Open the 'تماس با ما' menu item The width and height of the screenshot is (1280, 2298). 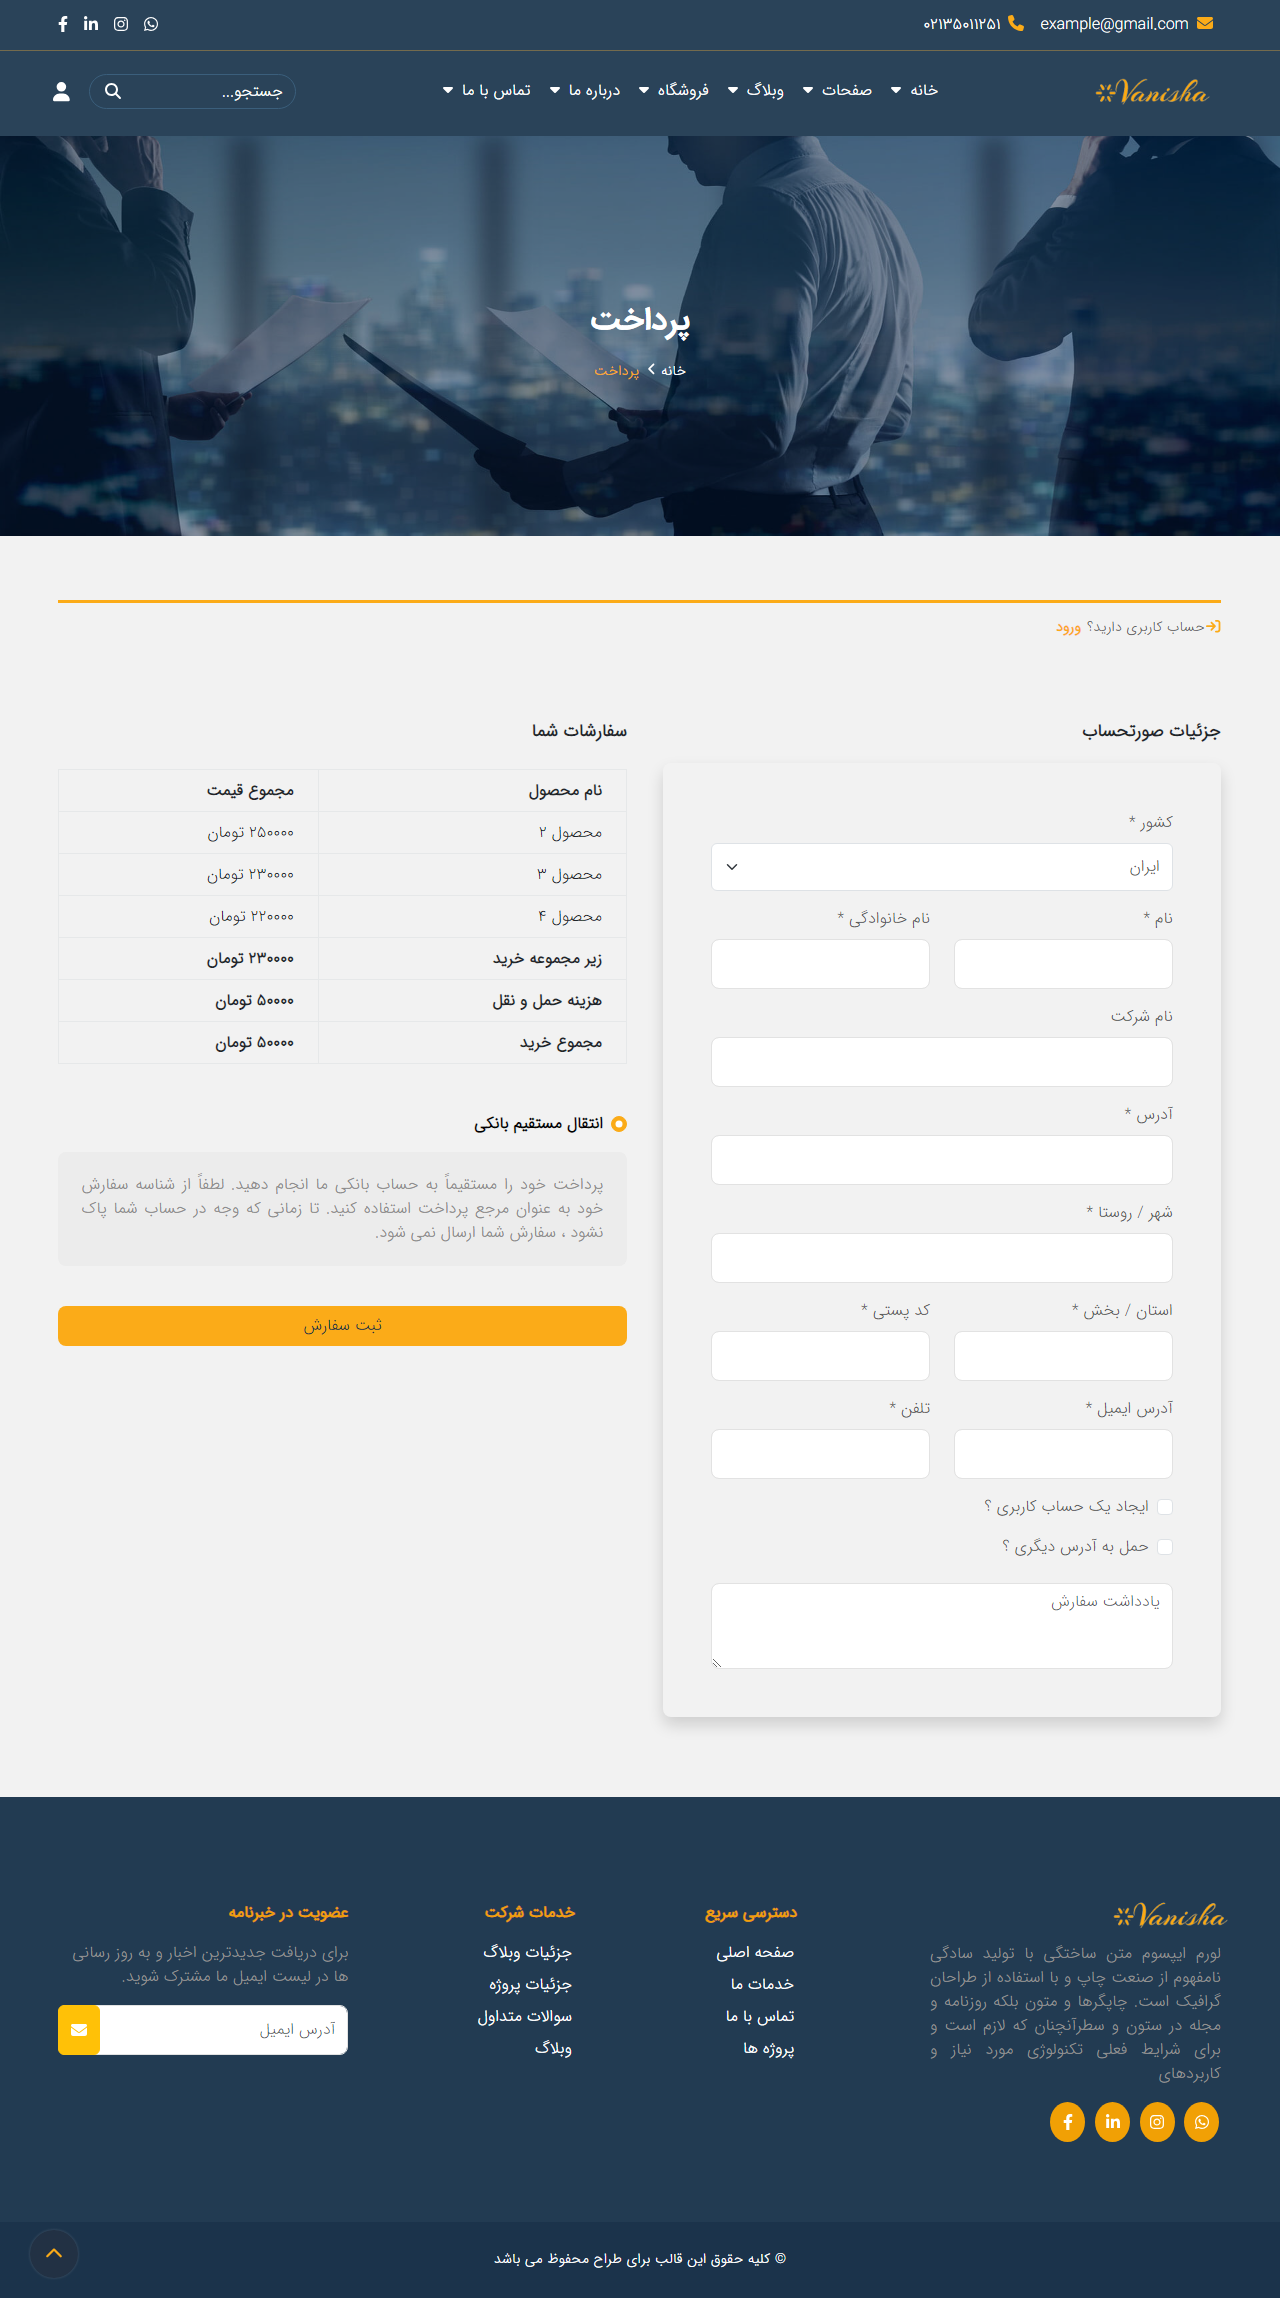pyautogui.click(x=487, y=91)
